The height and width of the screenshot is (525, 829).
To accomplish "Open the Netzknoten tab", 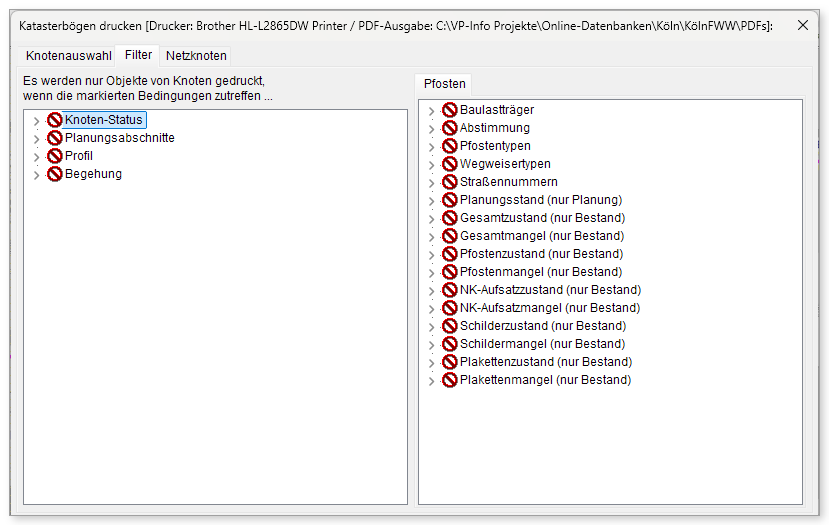I will (x=196, y=56).
